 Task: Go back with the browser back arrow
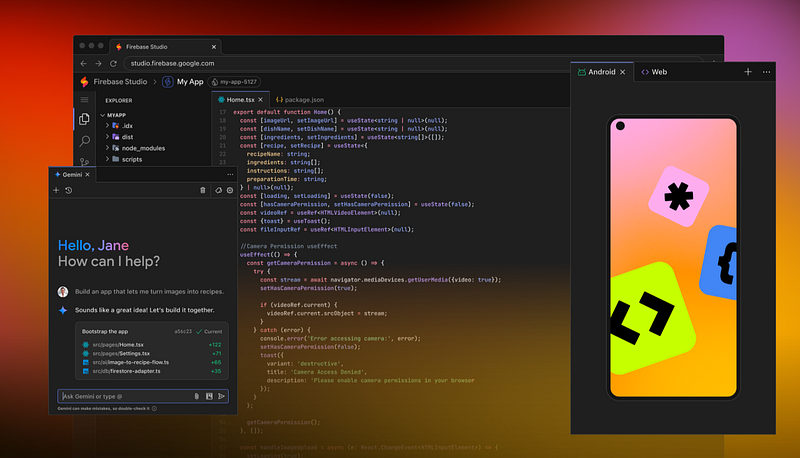click(x=84, y=63)
